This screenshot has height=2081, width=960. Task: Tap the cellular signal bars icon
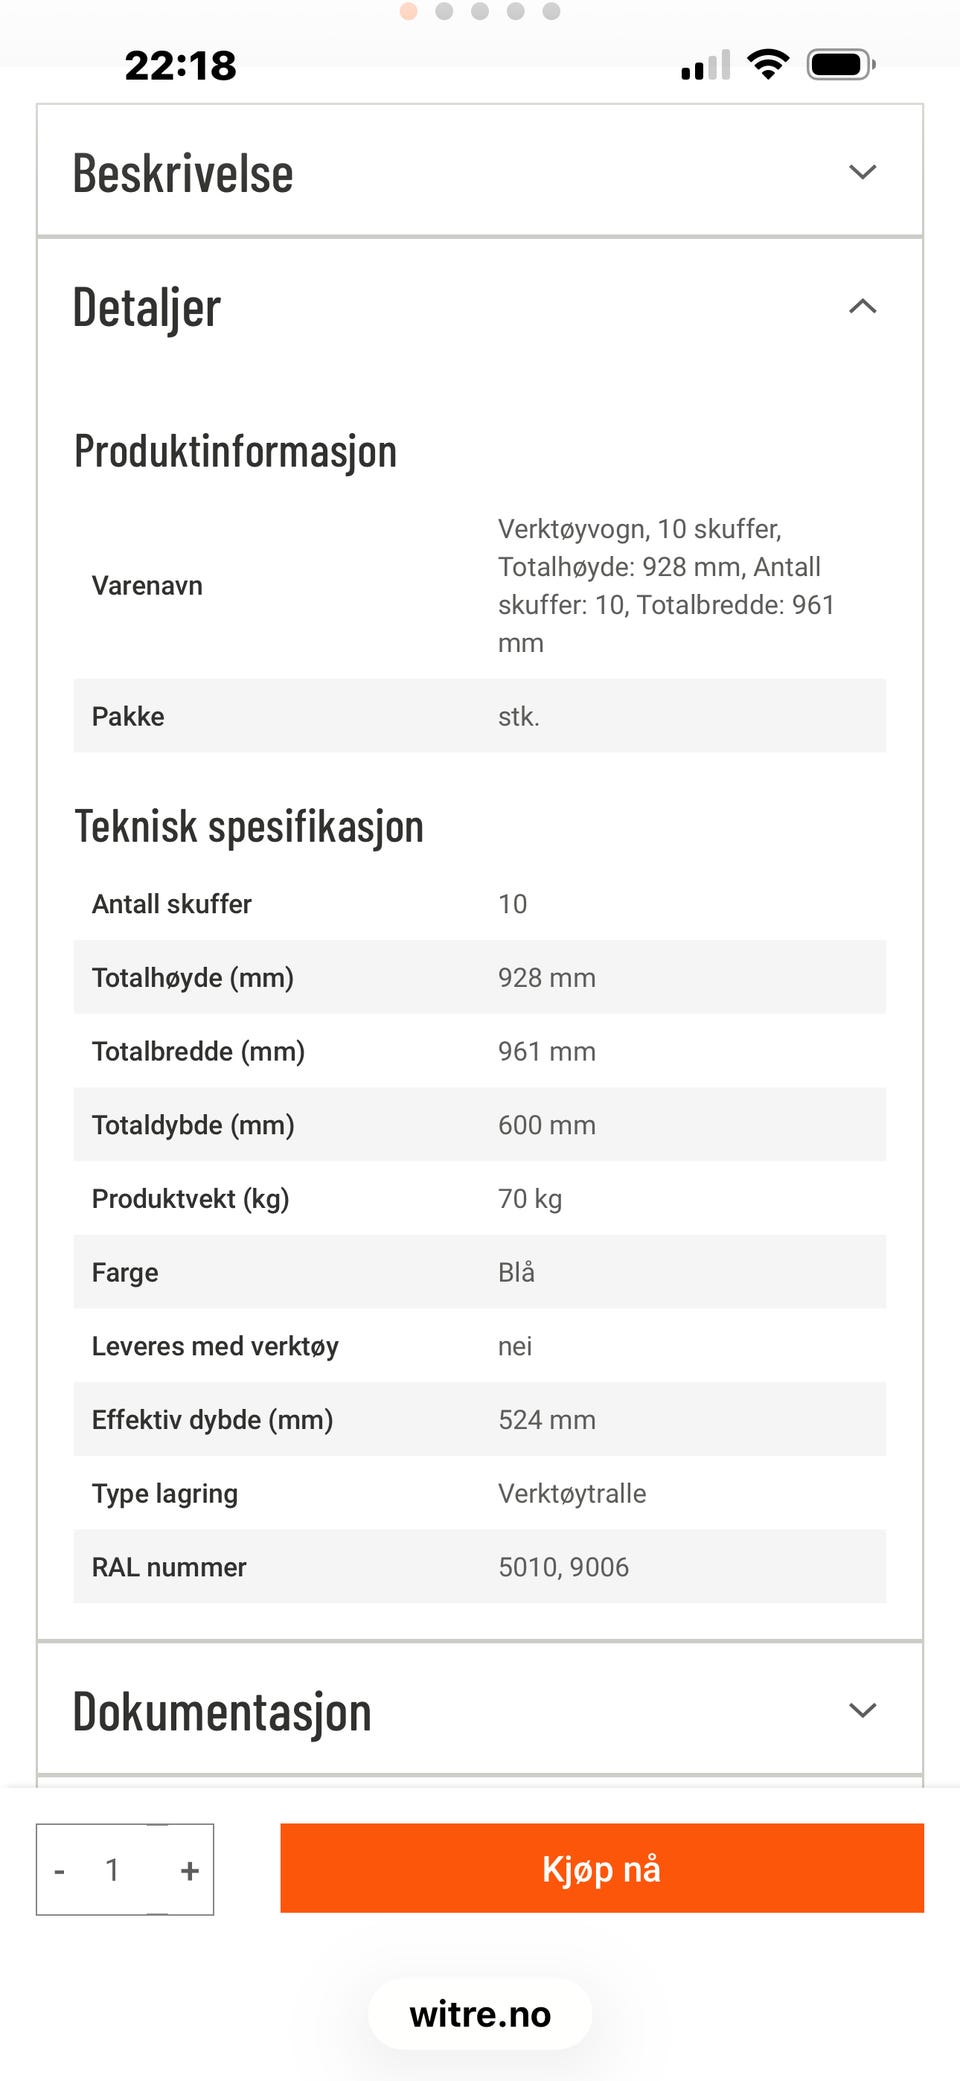(706, 65)
